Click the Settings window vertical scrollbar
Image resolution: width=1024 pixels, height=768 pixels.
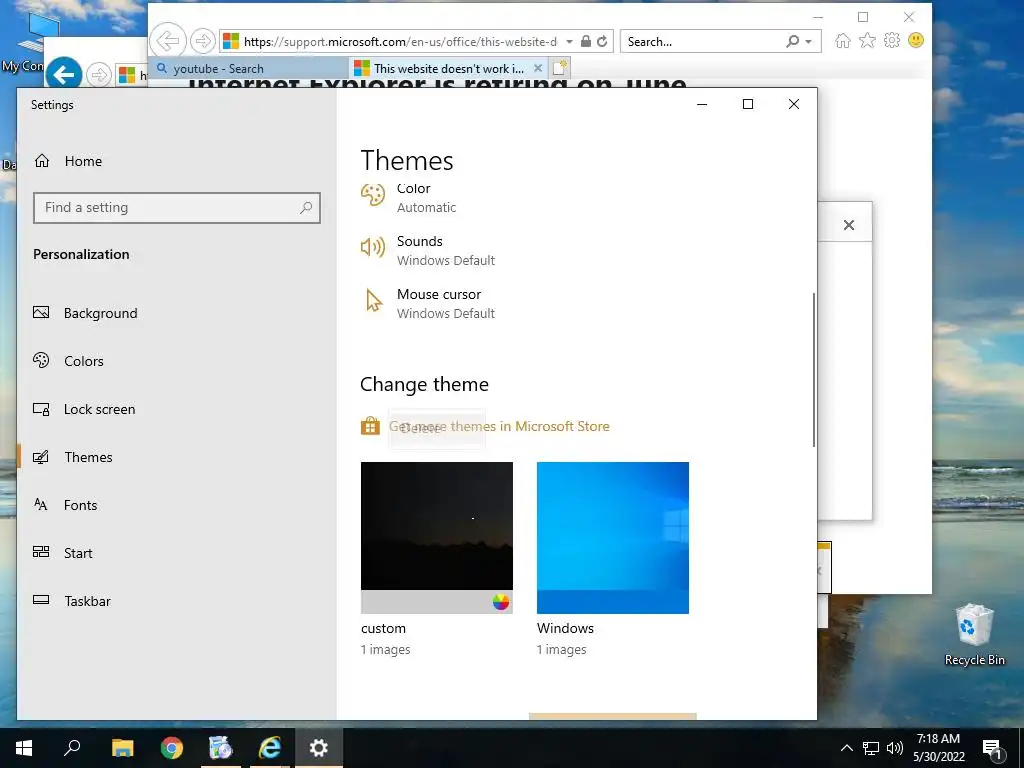pos(814,370)
